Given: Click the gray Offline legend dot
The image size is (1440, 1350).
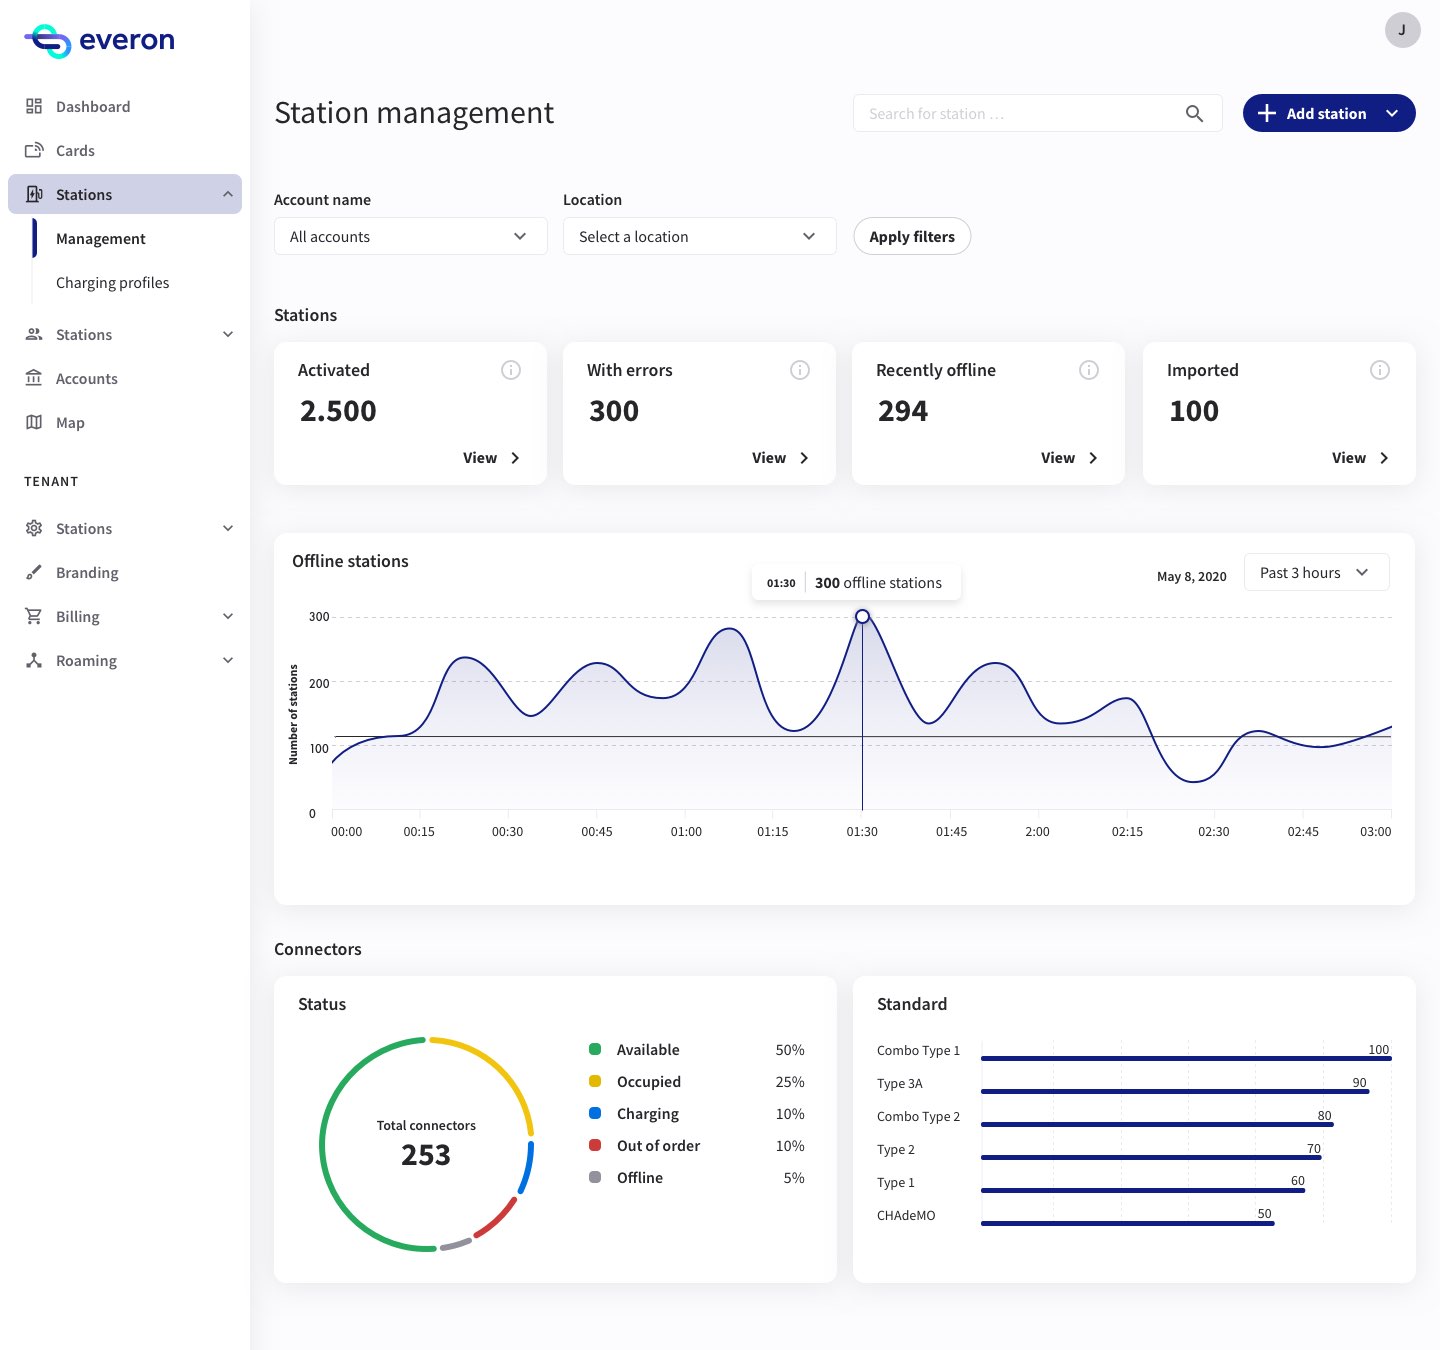Looking at the screenshot, I should tap(595, 1177).
